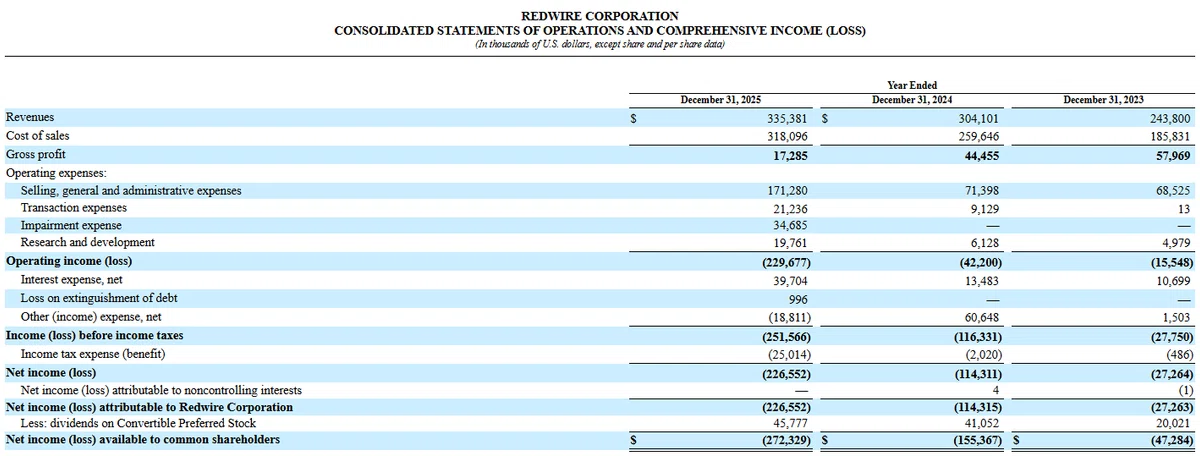Select 'Net income (loss) available to common shareholders'

[143, 440]
